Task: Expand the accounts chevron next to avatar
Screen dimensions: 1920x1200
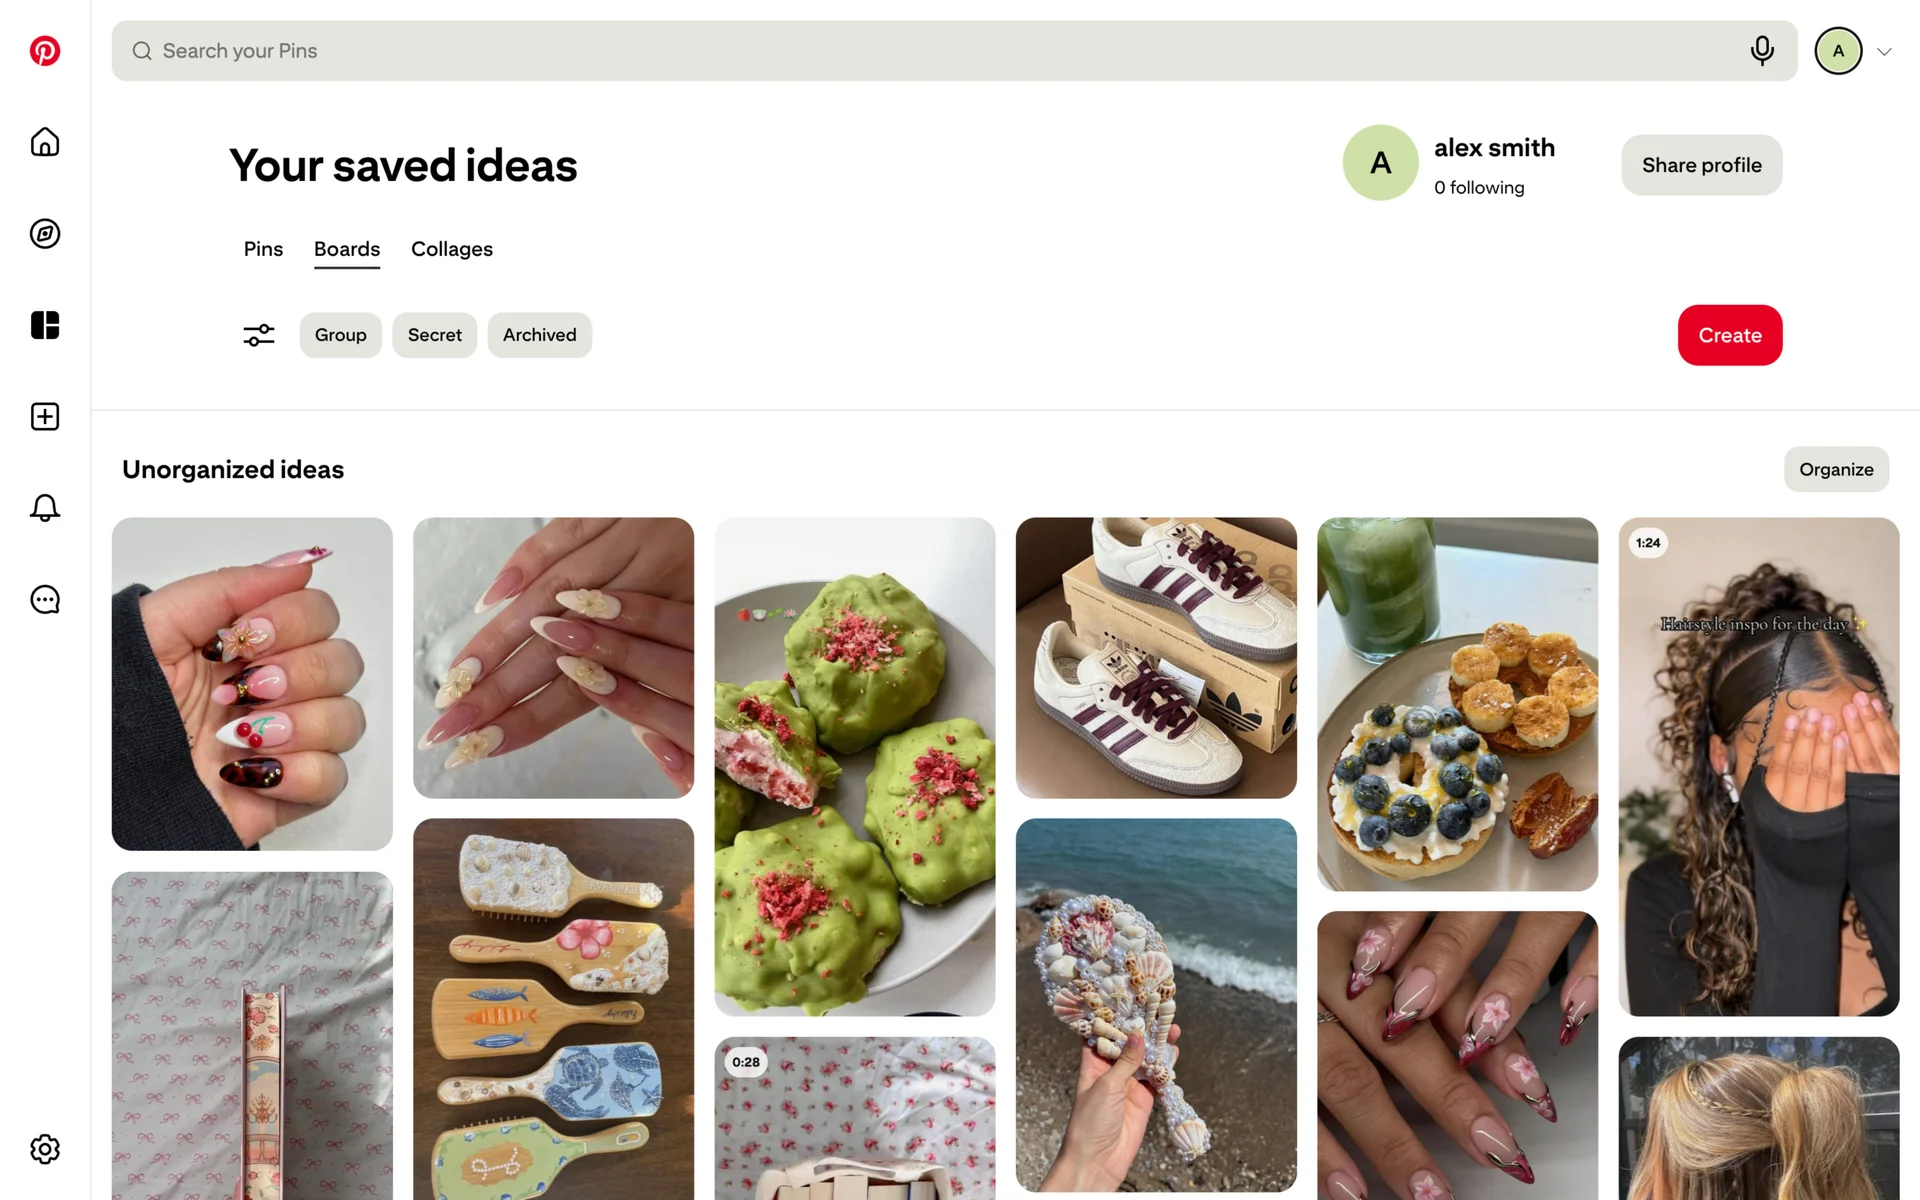Action: 1884,52
